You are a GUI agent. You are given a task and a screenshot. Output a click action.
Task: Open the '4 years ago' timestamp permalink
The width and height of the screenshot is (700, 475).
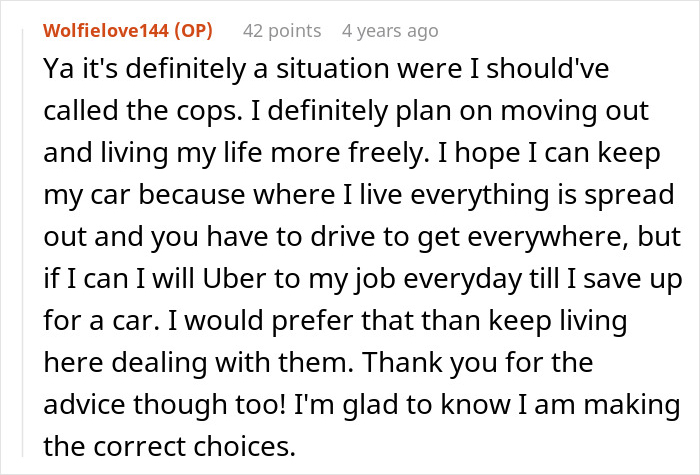[x=389, y=31]
